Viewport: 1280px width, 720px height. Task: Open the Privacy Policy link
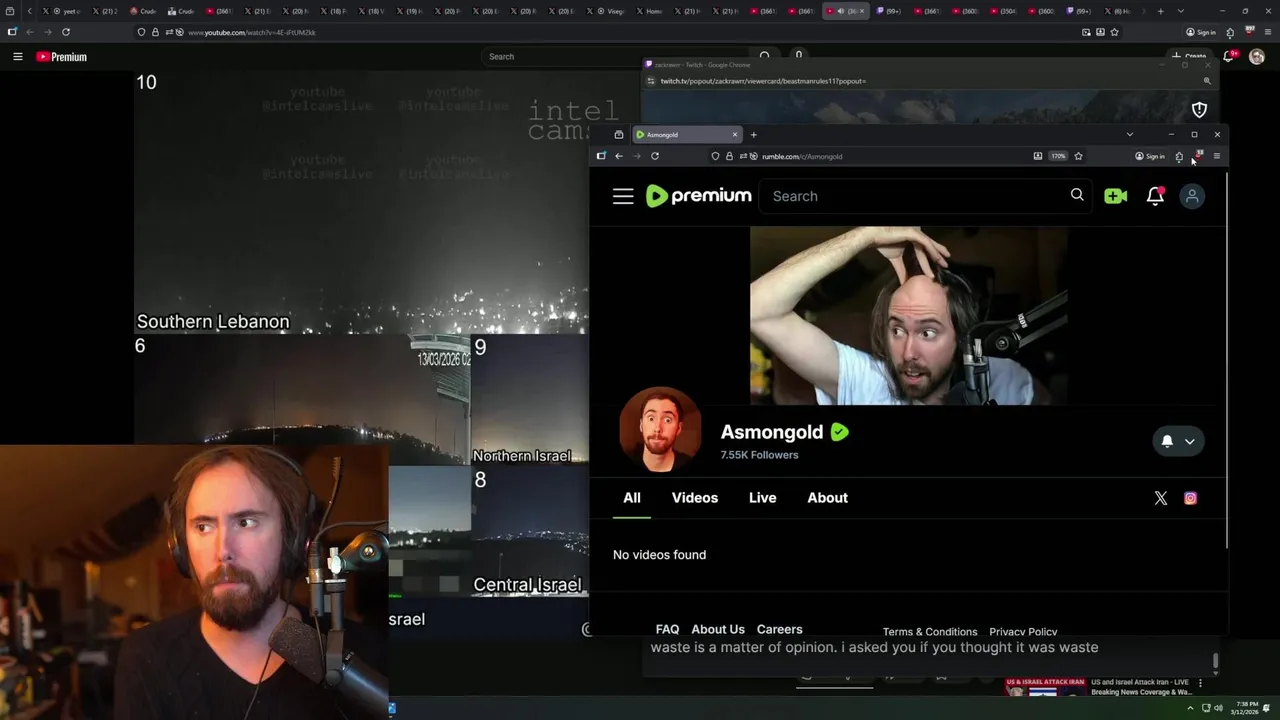[x=1023, y=631]
